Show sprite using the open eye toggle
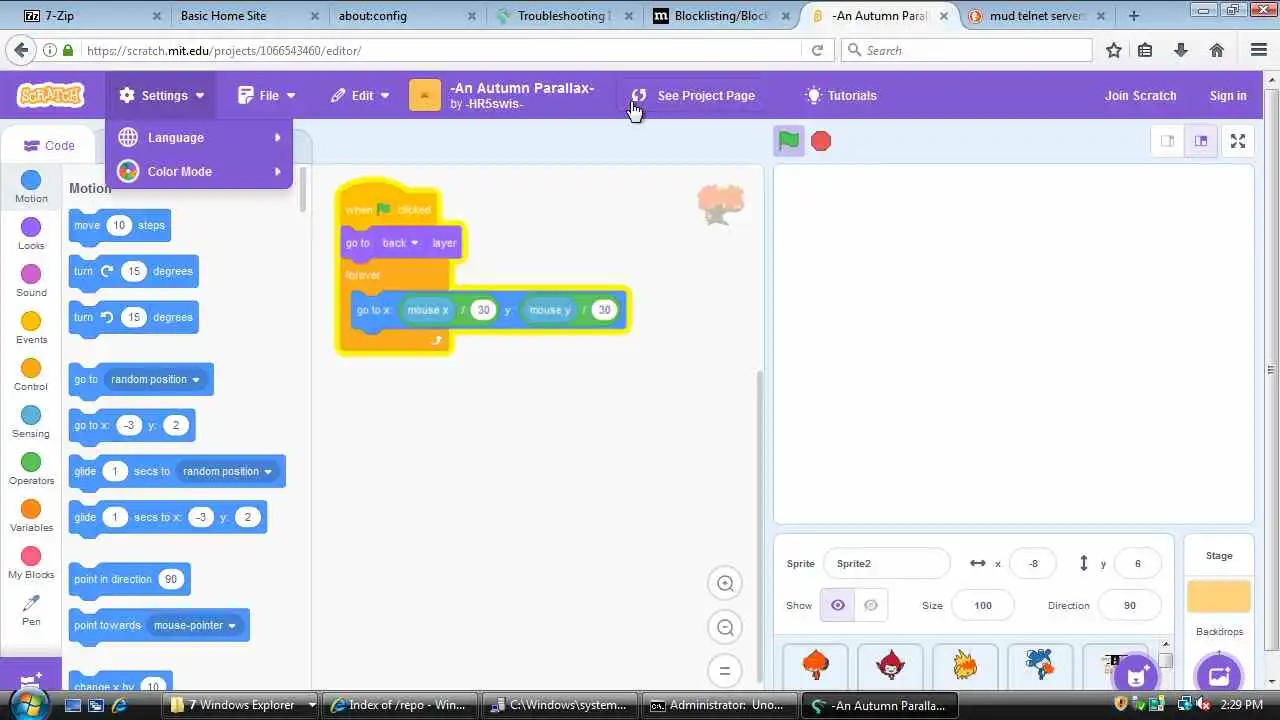This screenshot has height=720, width=1280. [838, 605]
